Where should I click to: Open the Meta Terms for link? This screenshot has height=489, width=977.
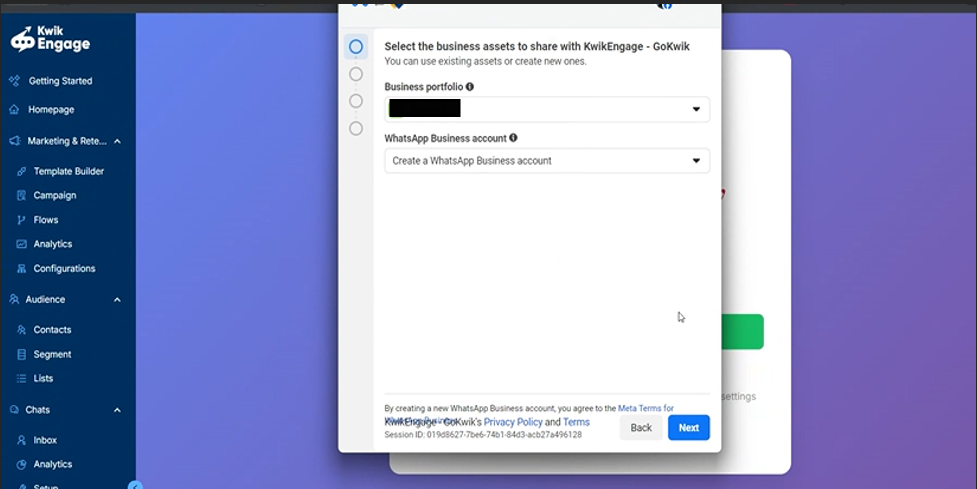click(x=646, y=409)
